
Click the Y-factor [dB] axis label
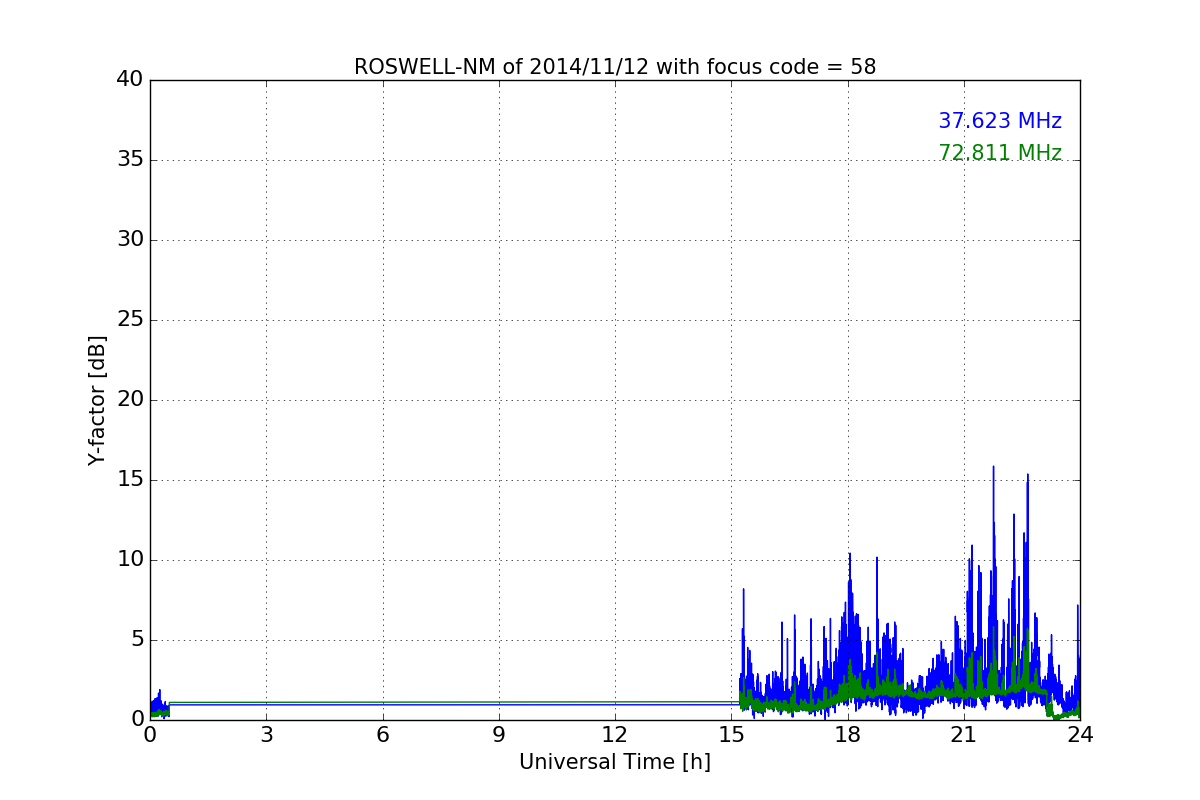[97, 400]
